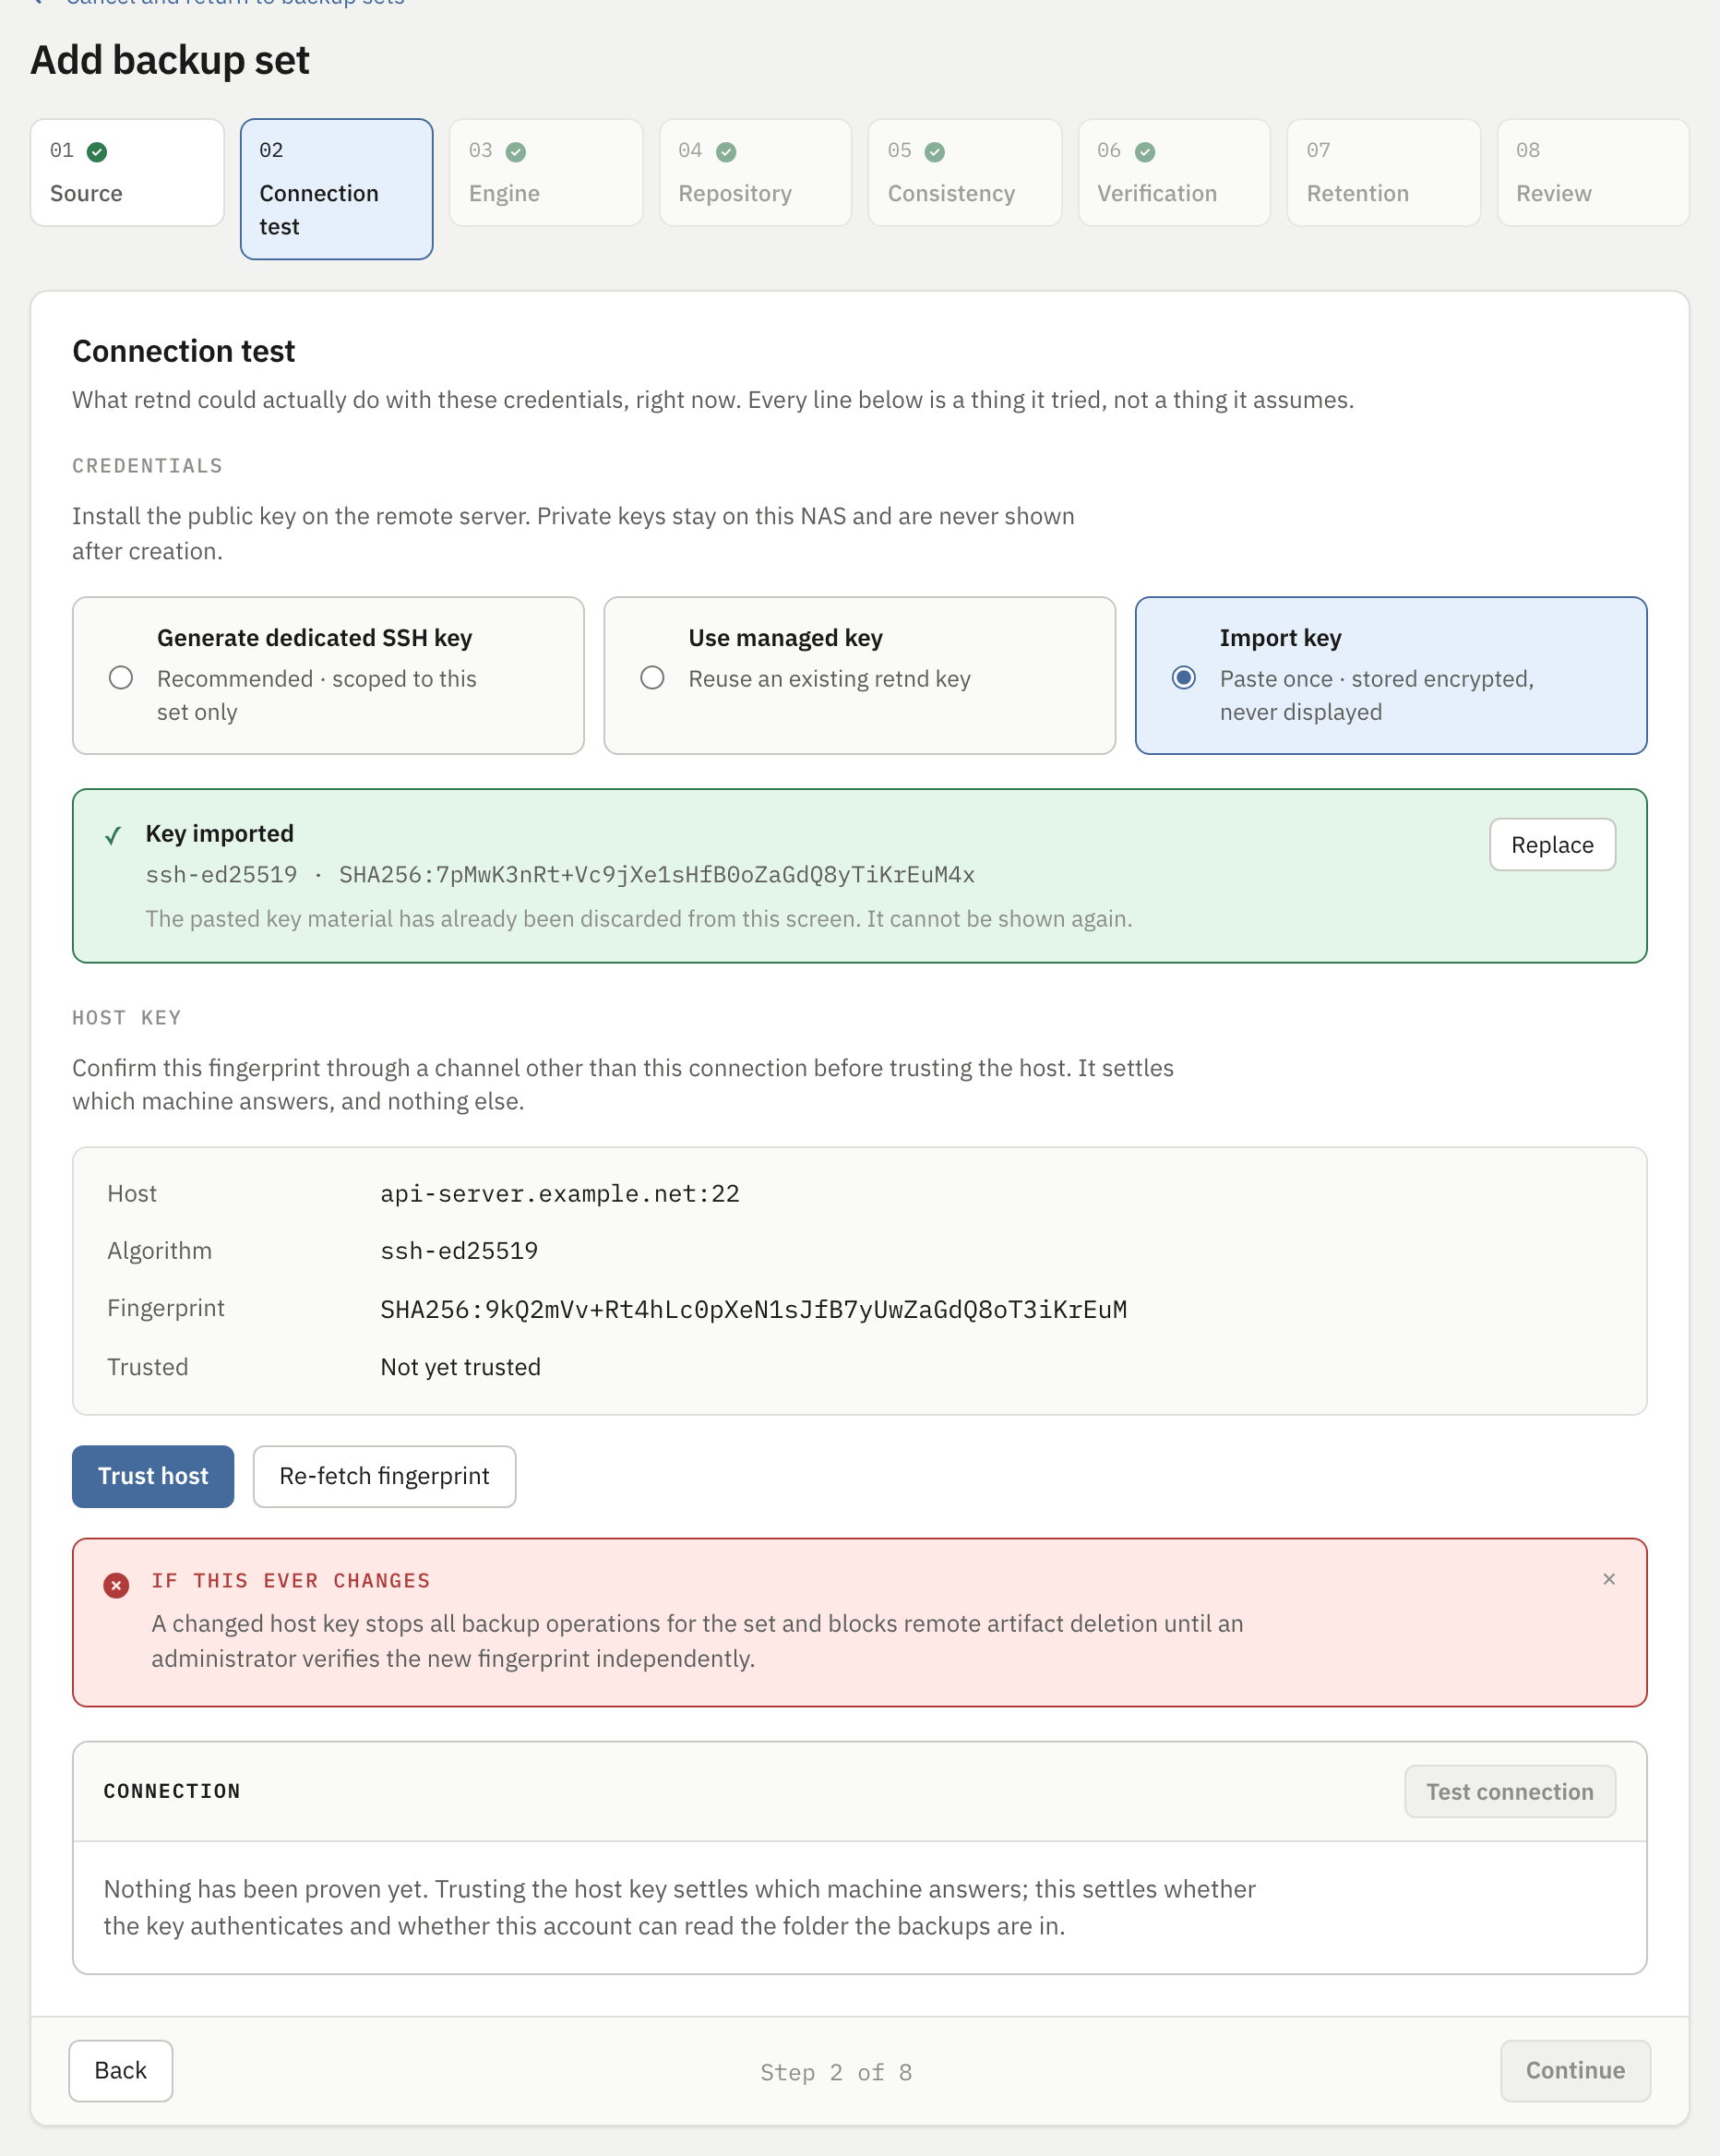Click the 'Not yet trusted' status
Image resolution: width=1720 pixels, height=2156 pixels.
tap(461, 1367)
